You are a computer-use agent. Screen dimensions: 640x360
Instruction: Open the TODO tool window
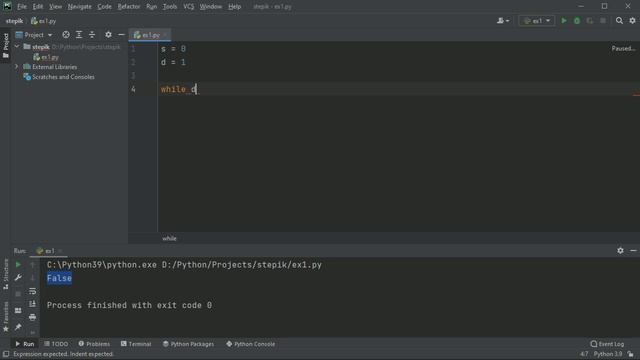point(56,344)
